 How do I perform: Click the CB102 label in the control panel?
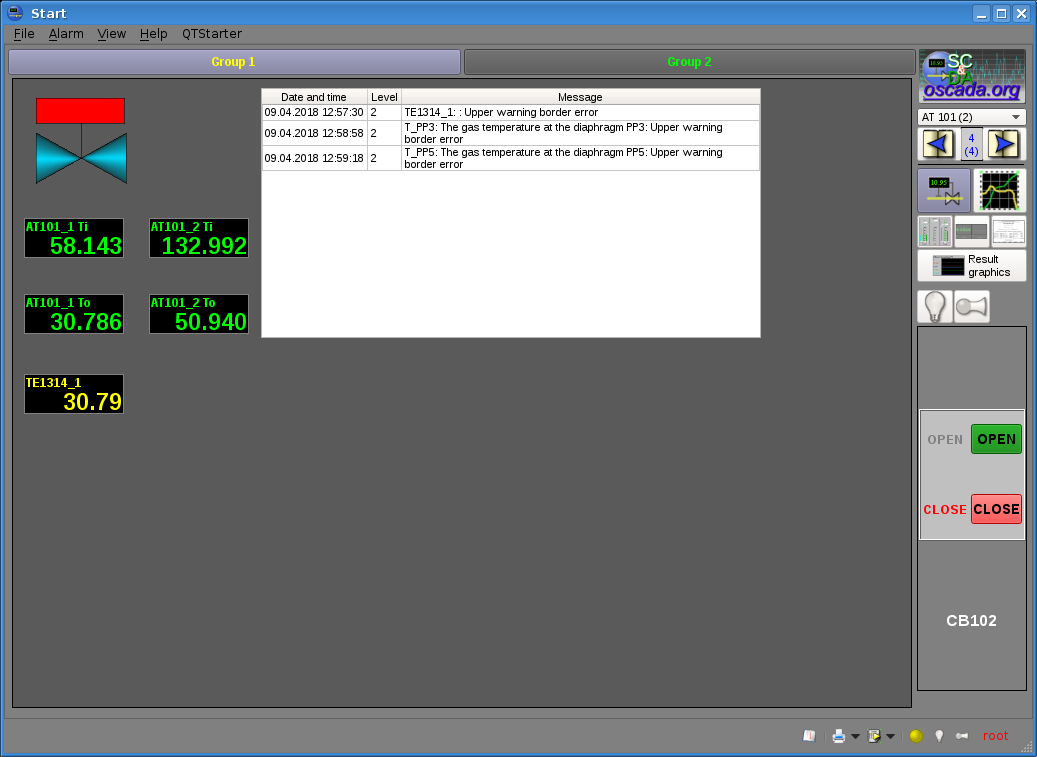tap(972, 621)
